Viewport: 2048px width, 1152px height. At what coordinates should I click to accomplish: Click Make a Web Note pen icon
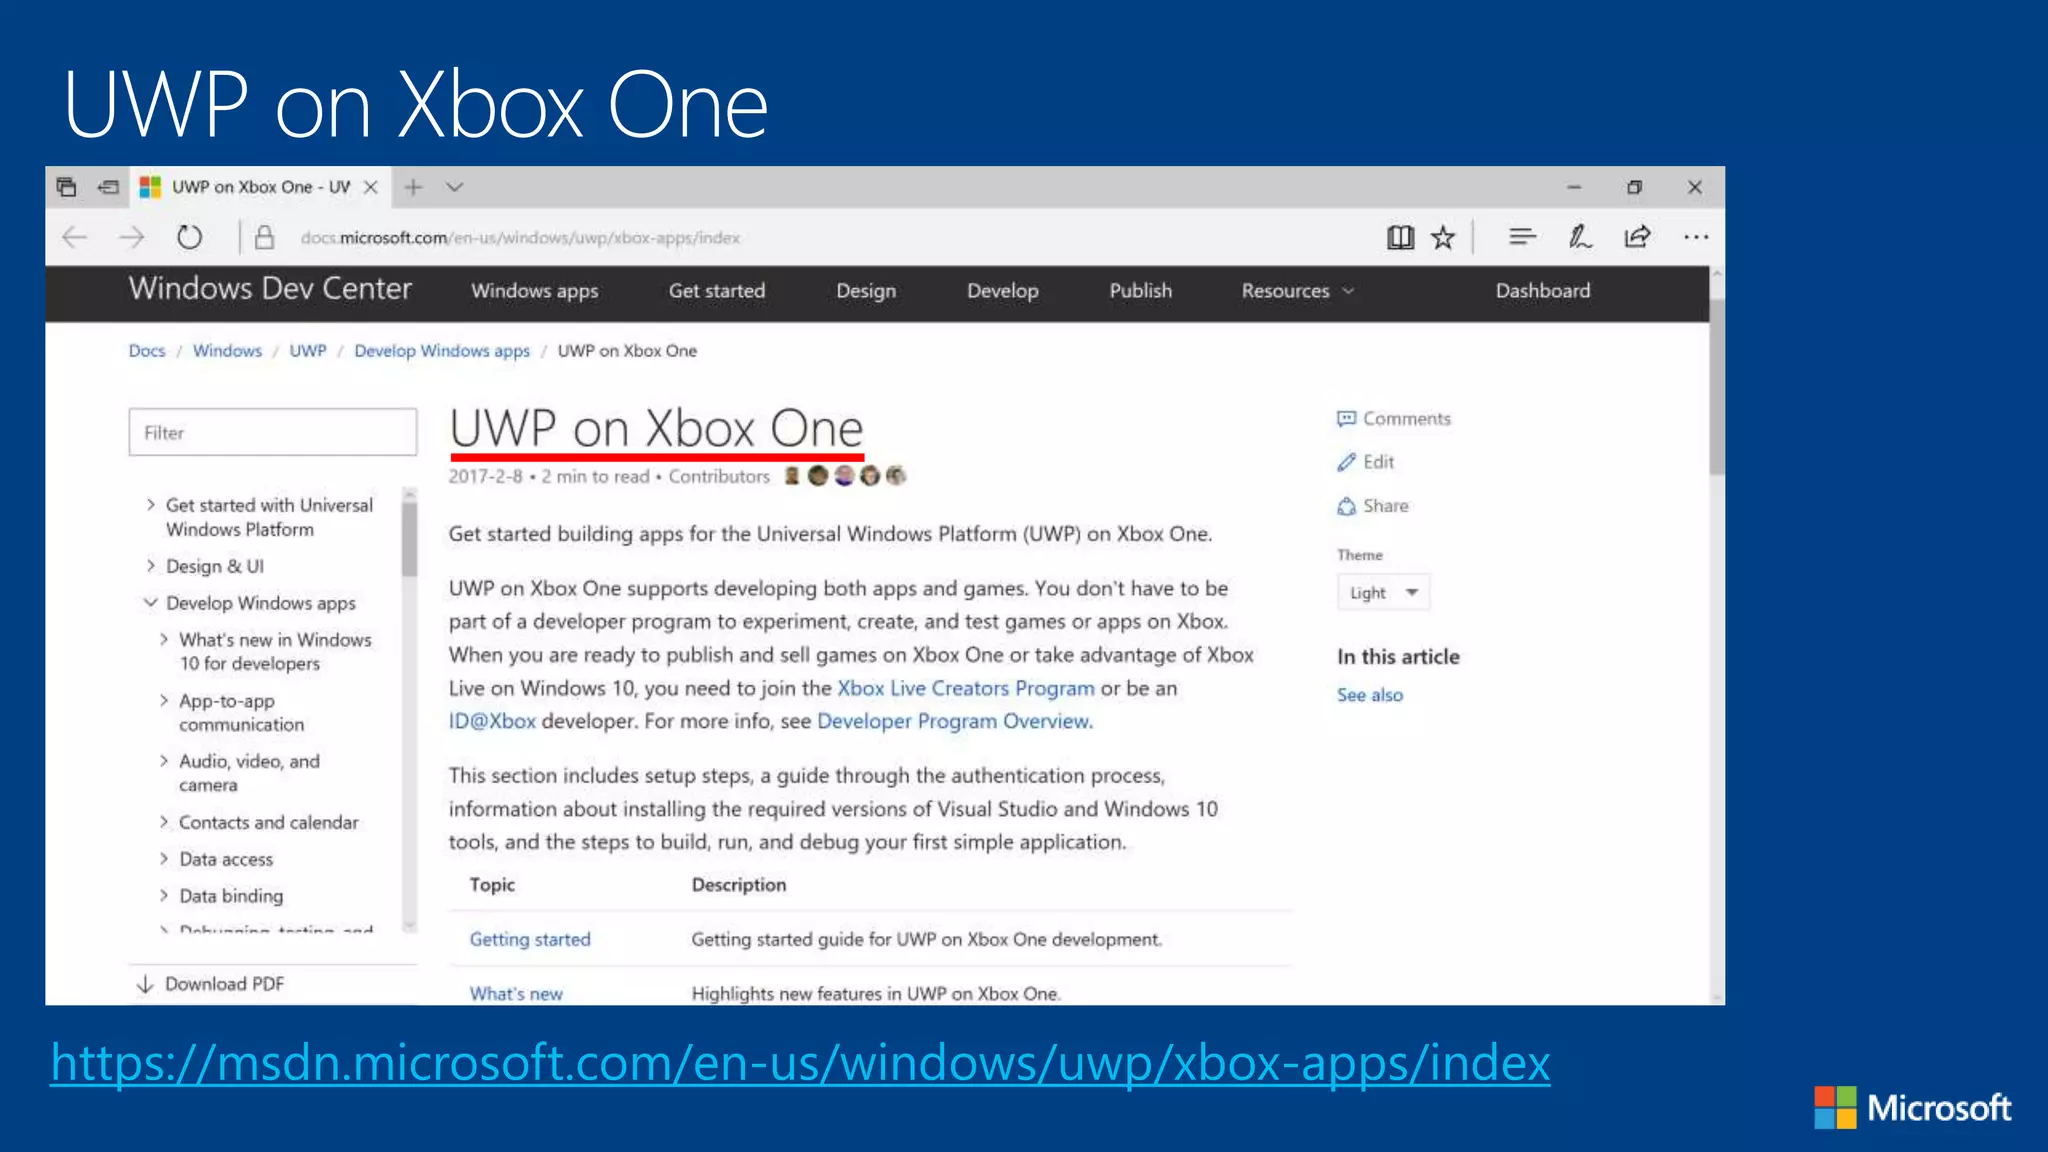(1580, 237)
